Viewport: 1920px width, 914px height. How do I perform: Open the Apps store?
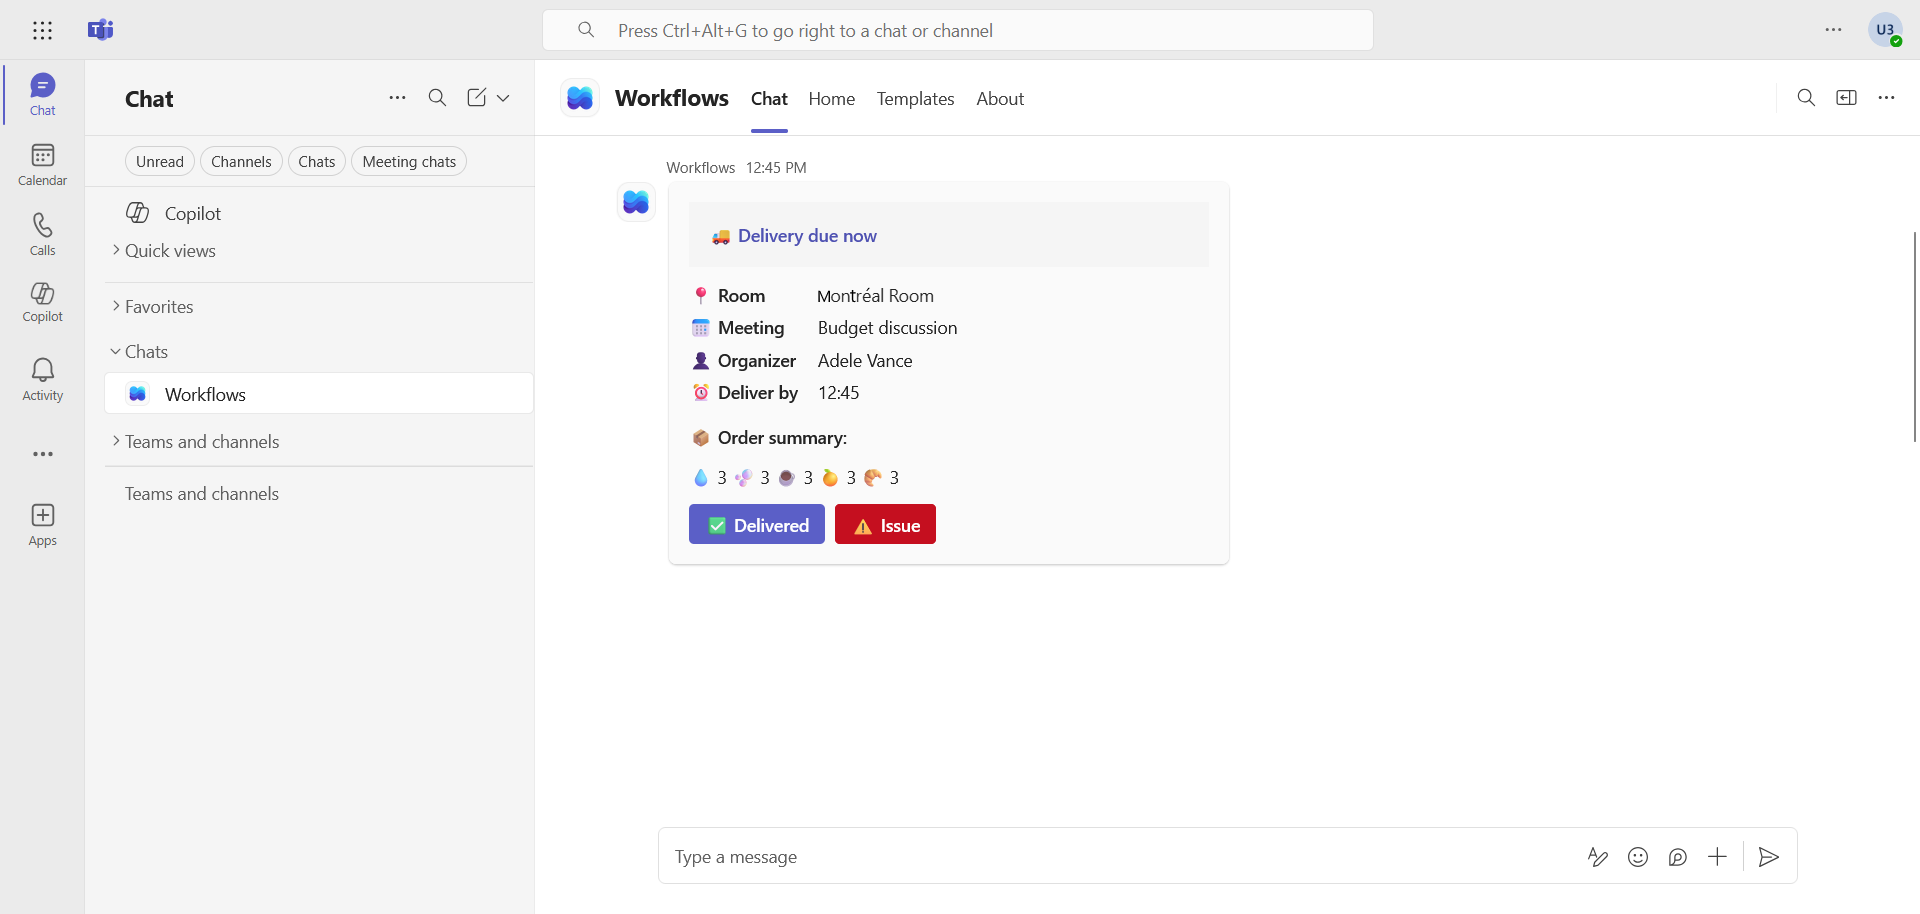(42, 525)
